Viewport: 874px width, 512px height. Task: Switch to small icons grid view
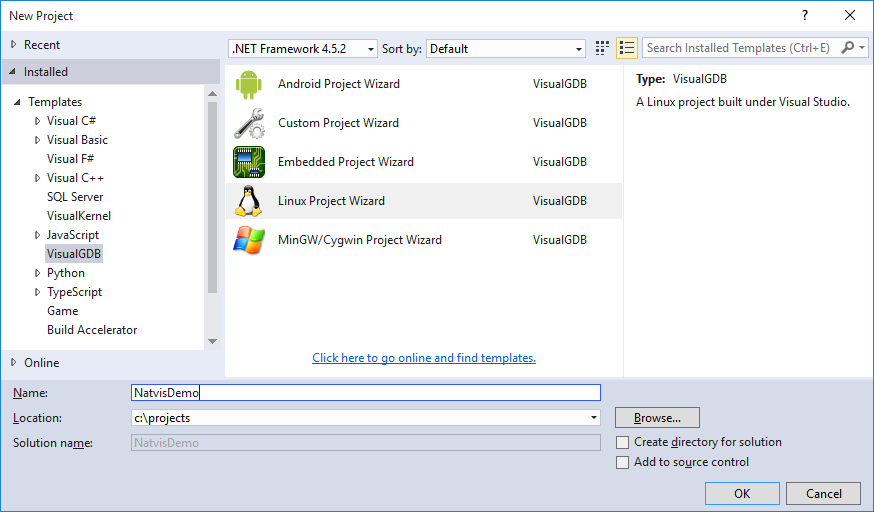[602, 48]
